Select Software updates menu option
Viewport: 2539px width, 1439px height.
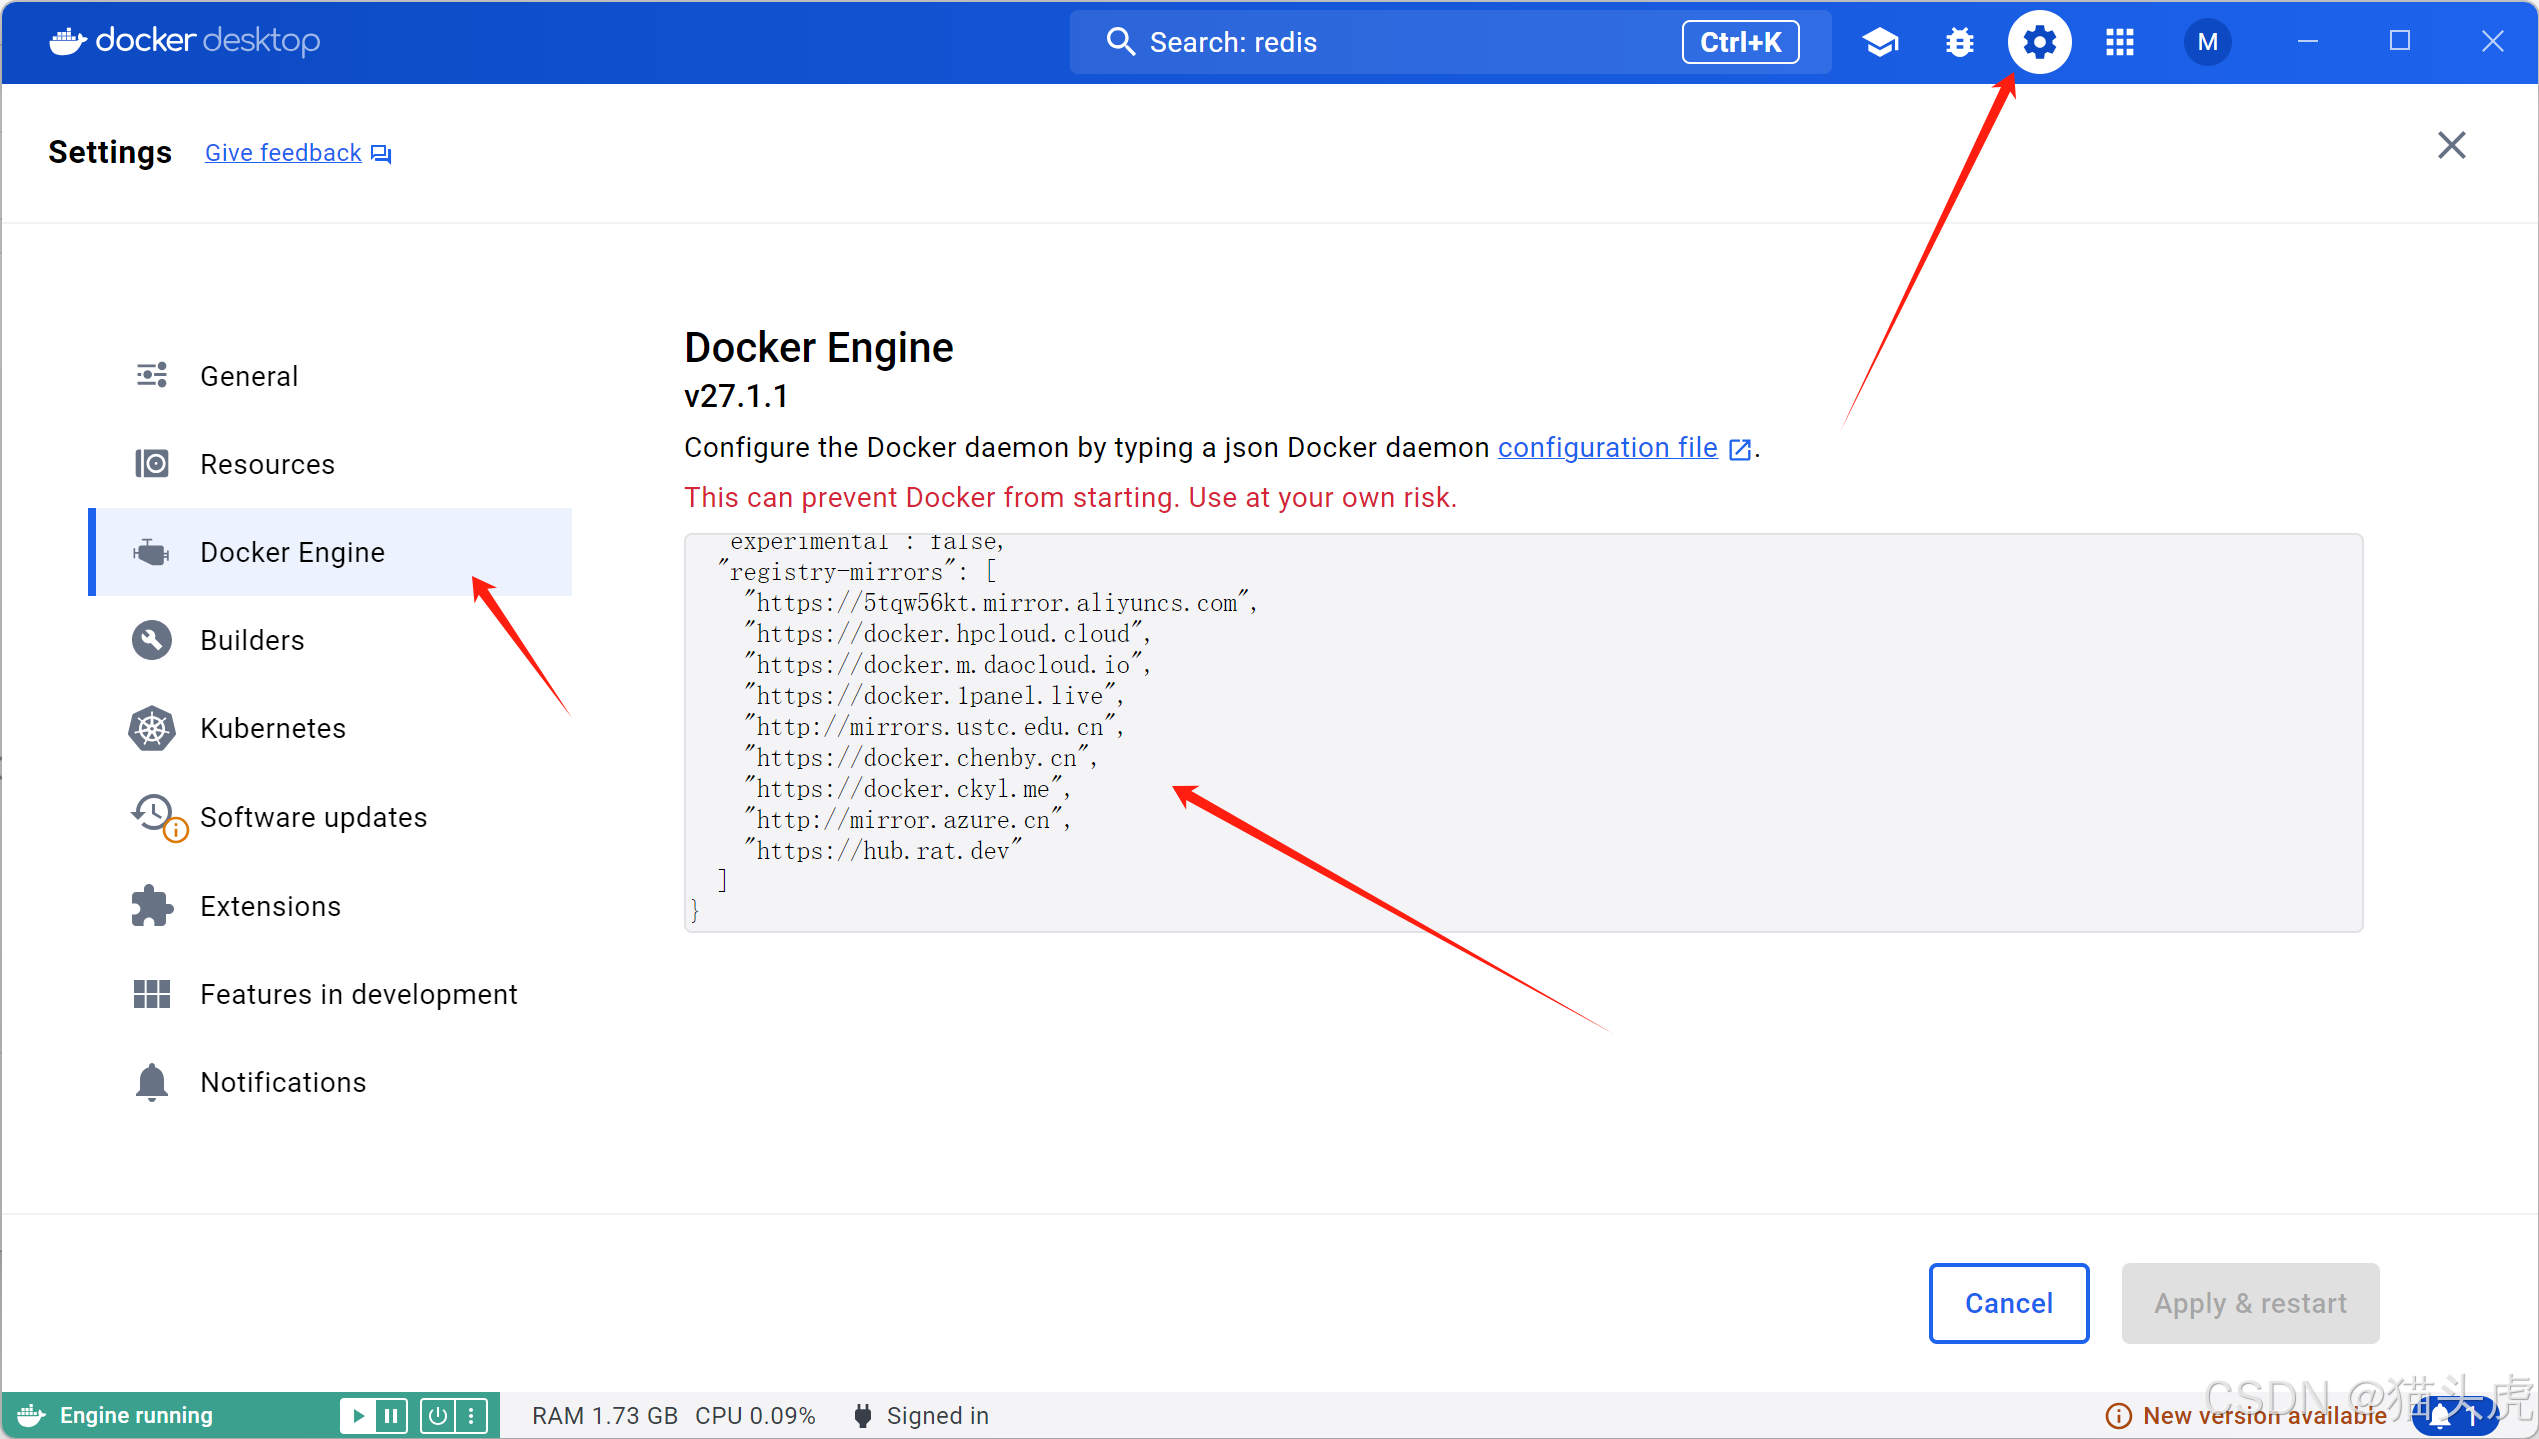pos(314,816)
